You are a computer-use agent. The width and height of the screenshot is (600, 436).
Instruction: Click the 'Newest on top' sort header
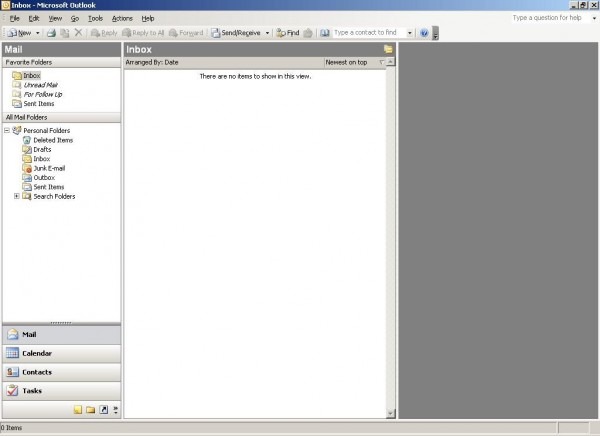point(355,62)
